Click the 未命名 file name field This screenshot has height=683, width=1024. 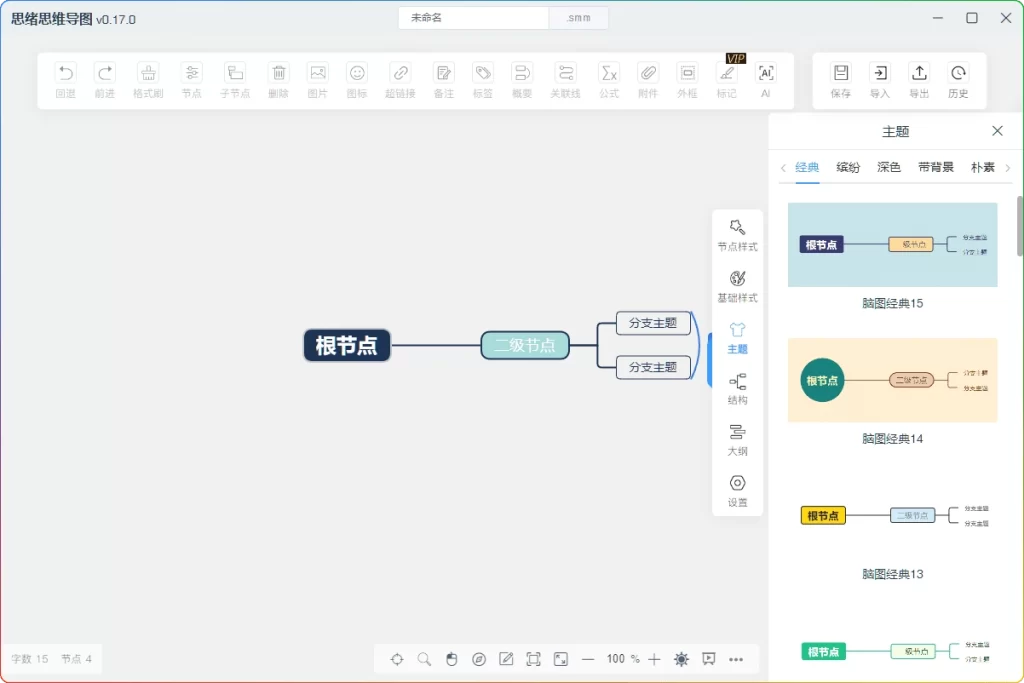point(472,17)
